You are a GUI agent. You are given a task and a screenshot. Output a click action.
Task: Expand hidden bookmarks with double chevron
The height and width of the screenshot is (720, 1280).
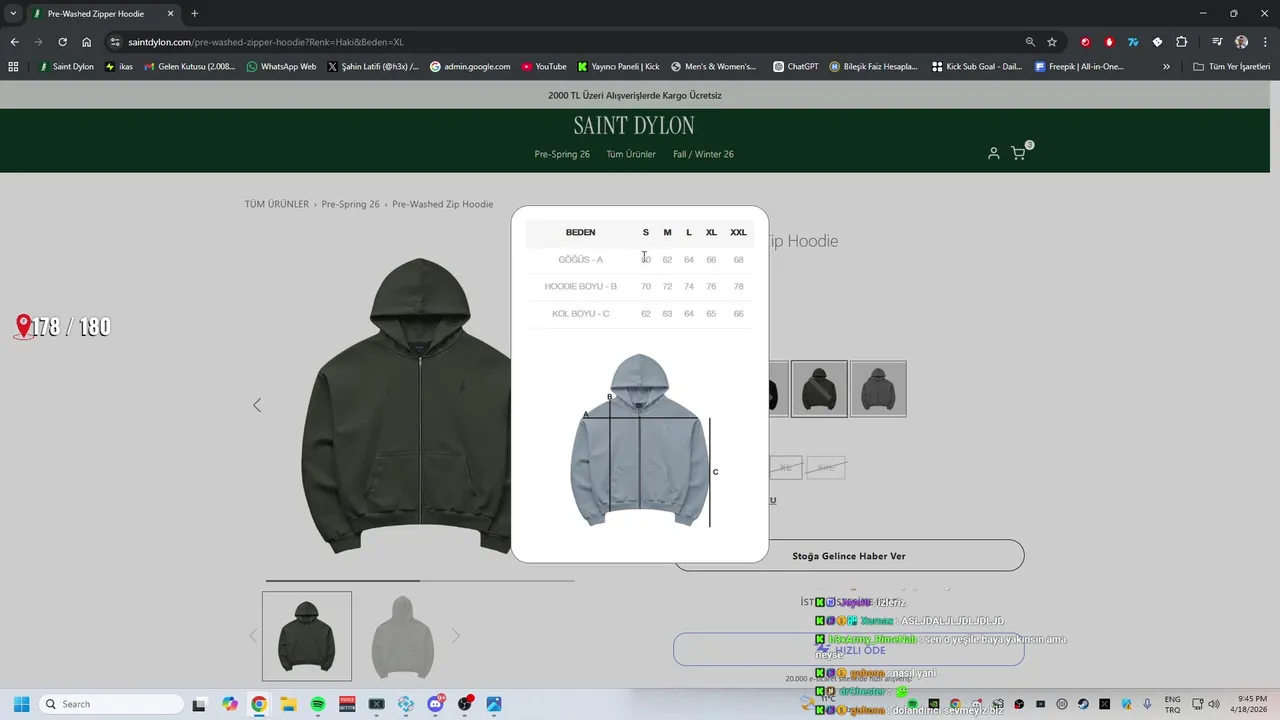pos(1166,67)
